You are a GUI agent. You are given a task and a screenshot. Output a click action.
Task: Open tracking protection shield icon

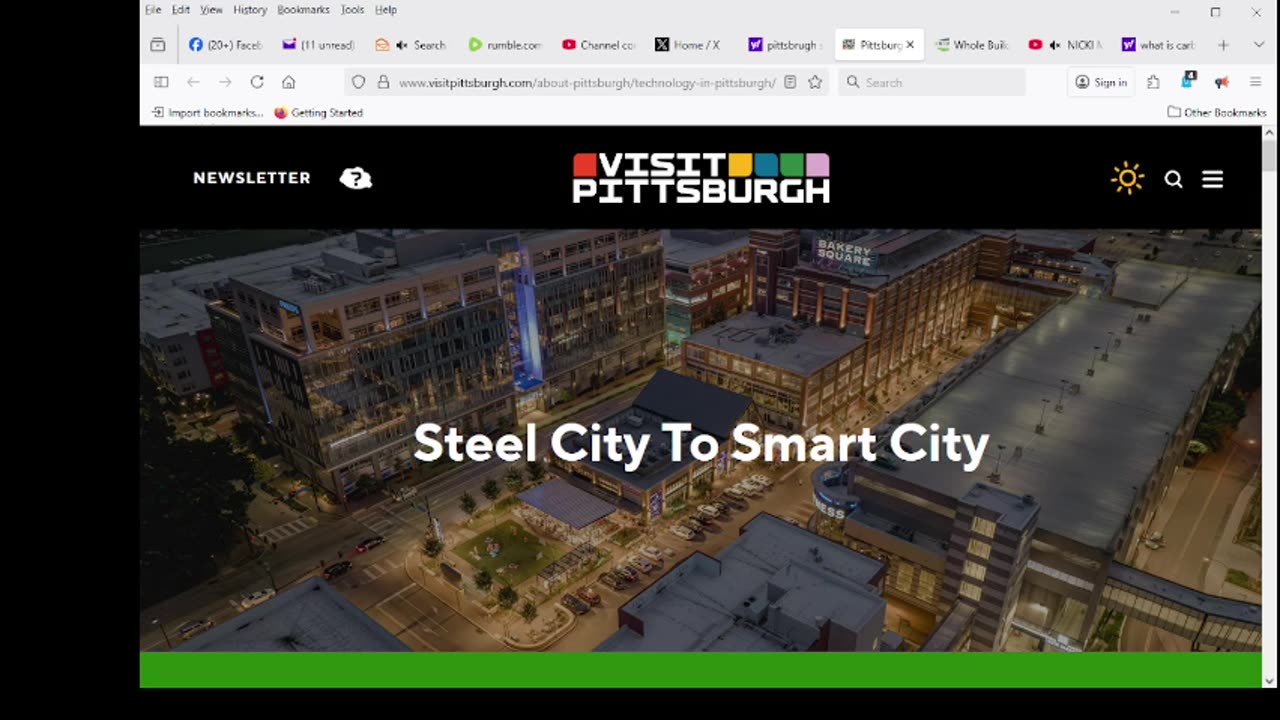358,82
